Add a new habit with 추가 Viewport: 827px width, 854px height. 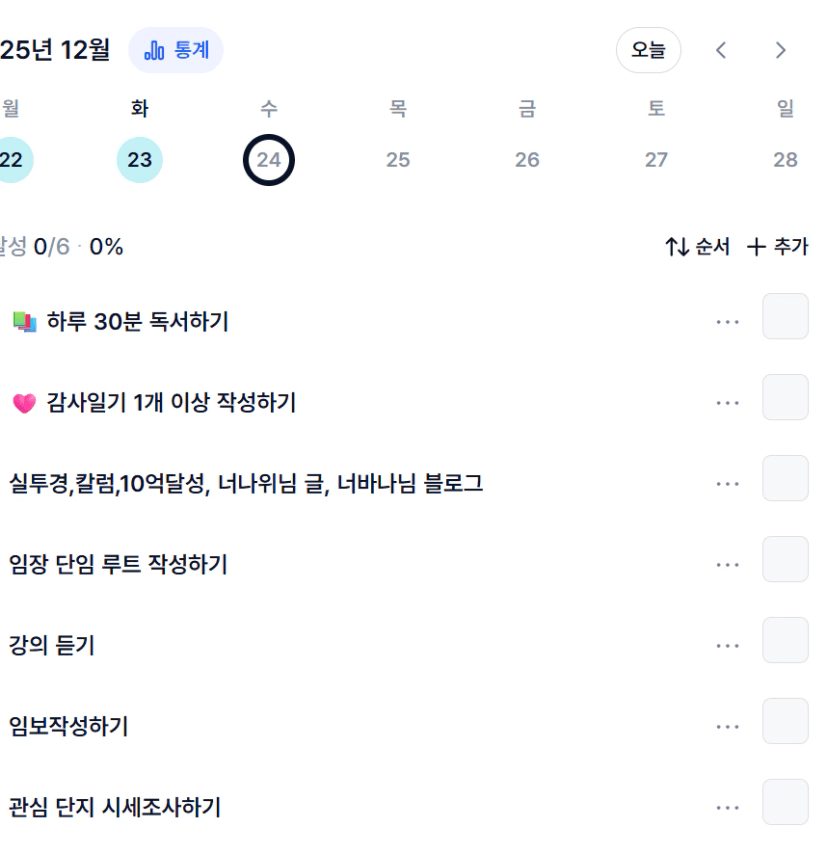(777, 246)
